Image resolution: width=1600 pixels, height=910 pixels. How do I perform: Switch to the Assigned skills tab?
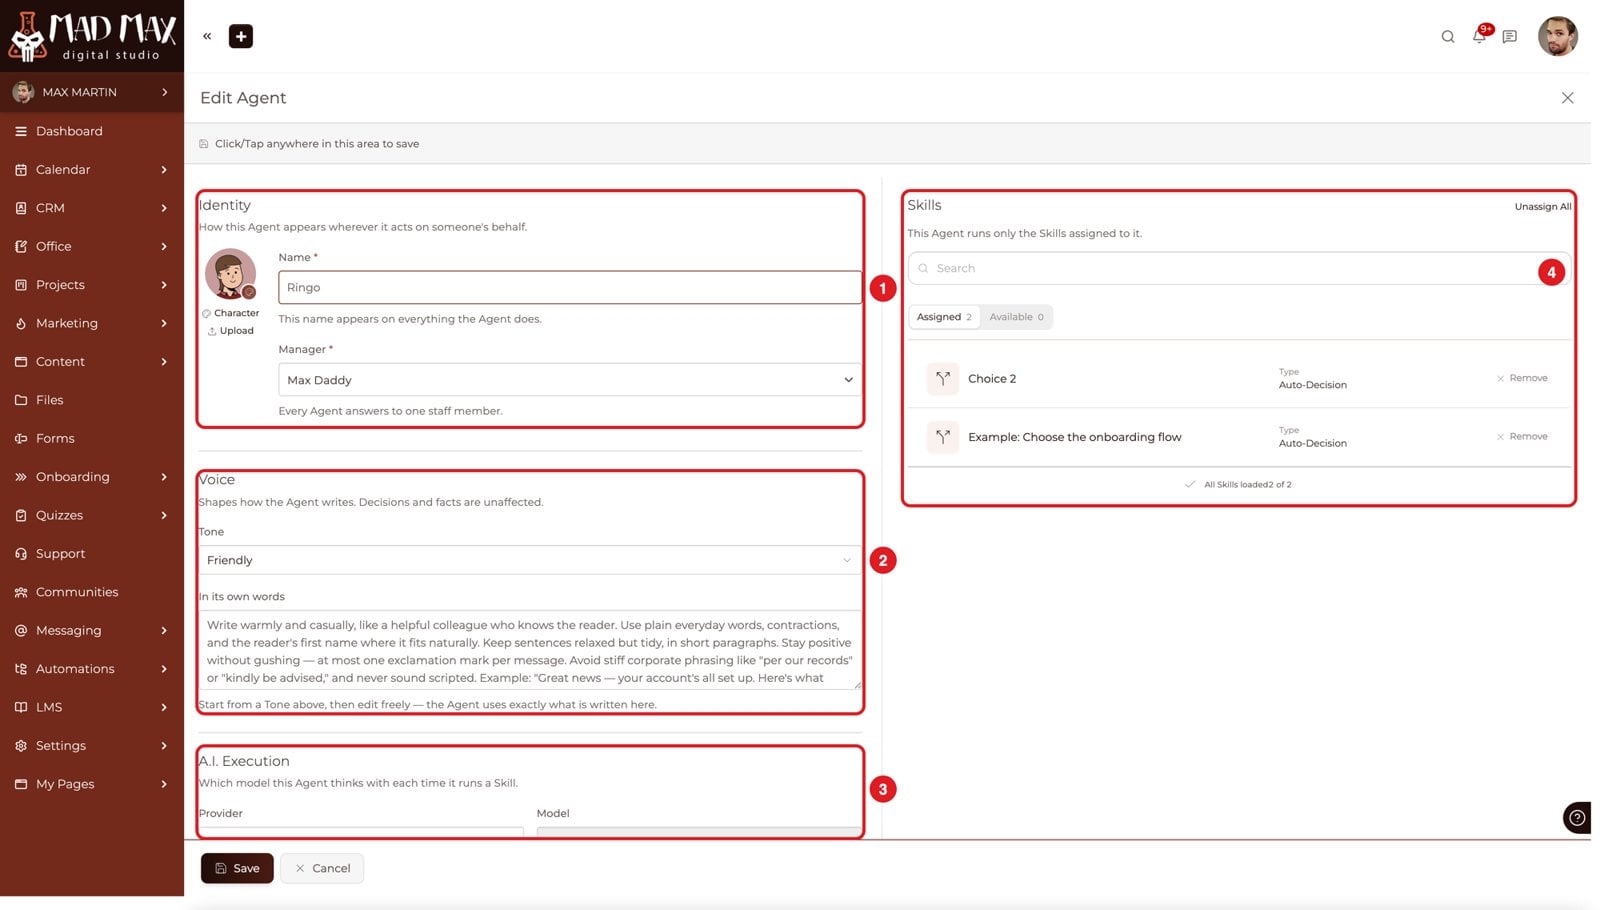[x=944, y=317]
